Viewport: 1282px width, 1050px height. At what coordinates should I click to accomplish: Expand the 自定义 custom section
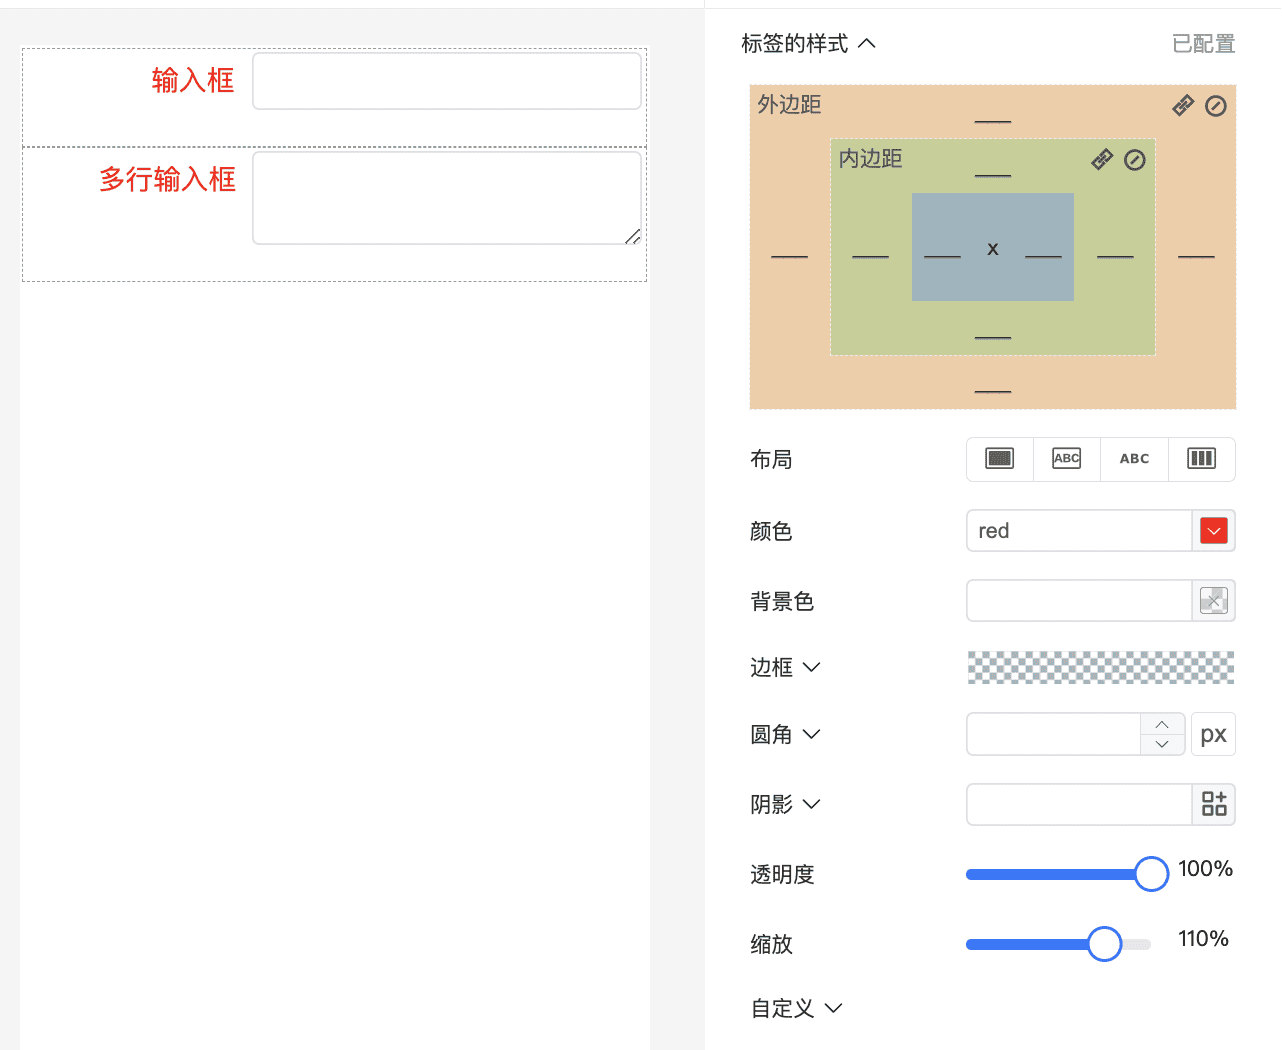tap(833, 1008)
